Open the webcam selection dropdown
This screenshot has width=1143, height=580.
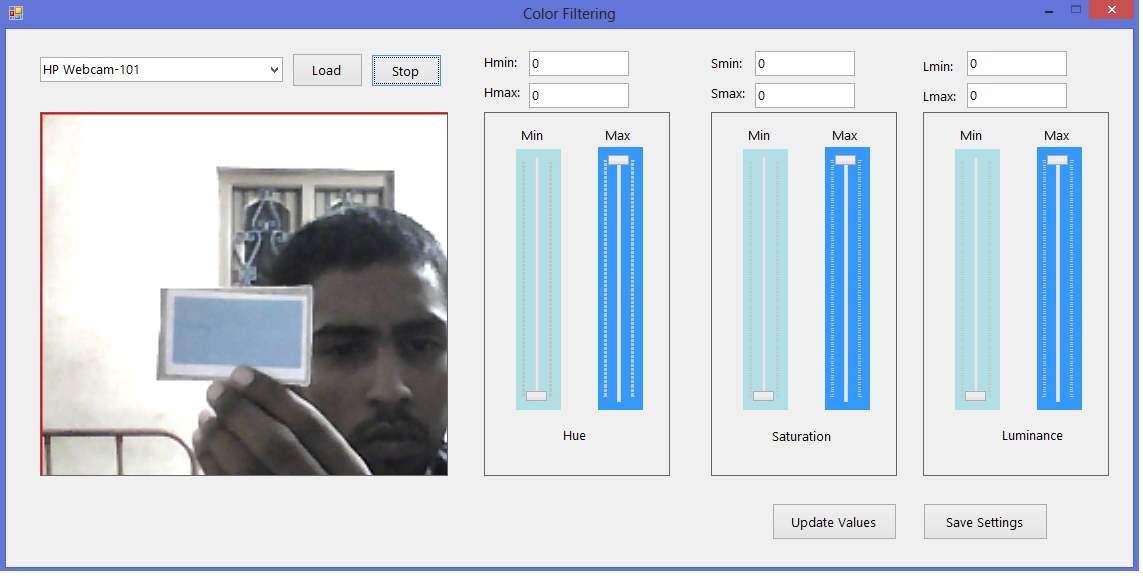pos(160,69)
